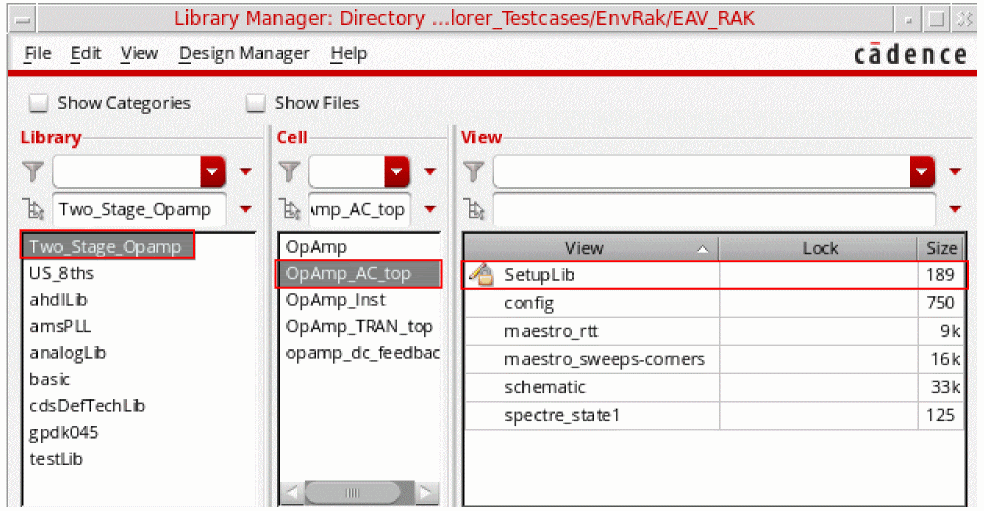
Task: Select the opamp_dc_feedbac cell
Action: [x=362, y=353]
